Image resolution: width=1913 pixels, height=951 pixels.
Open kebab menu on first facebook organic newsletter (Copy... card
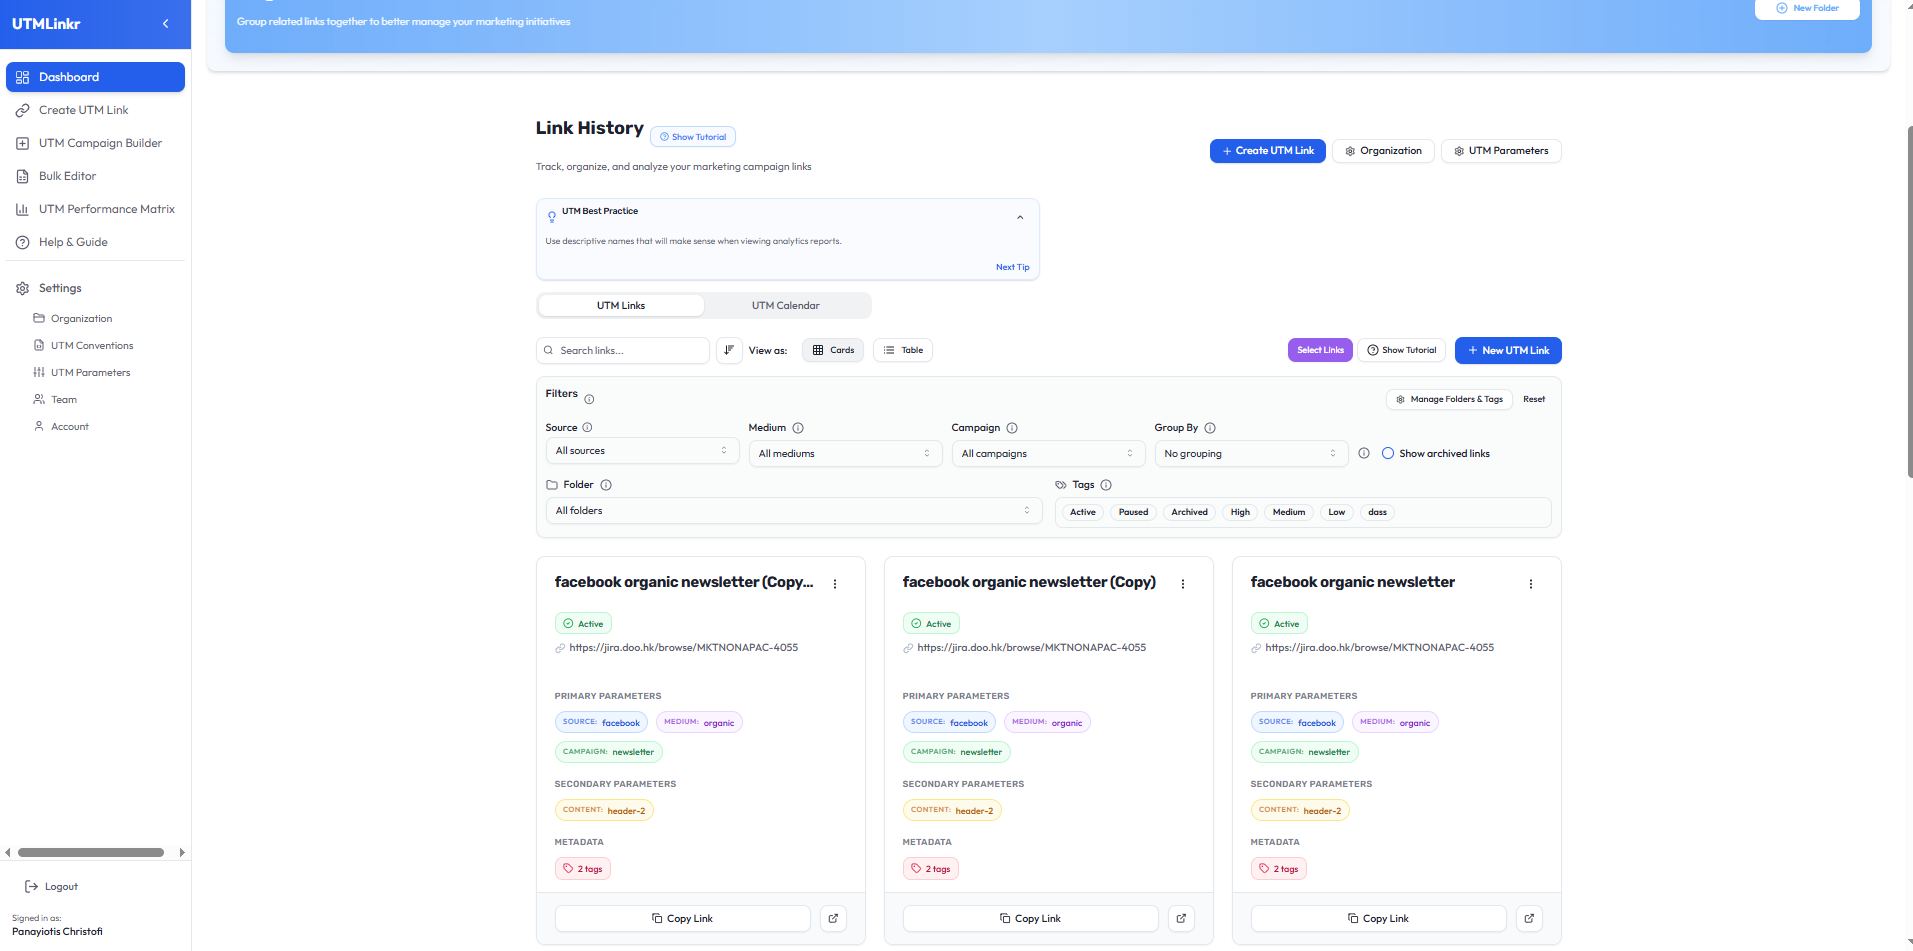coord(835,584)
